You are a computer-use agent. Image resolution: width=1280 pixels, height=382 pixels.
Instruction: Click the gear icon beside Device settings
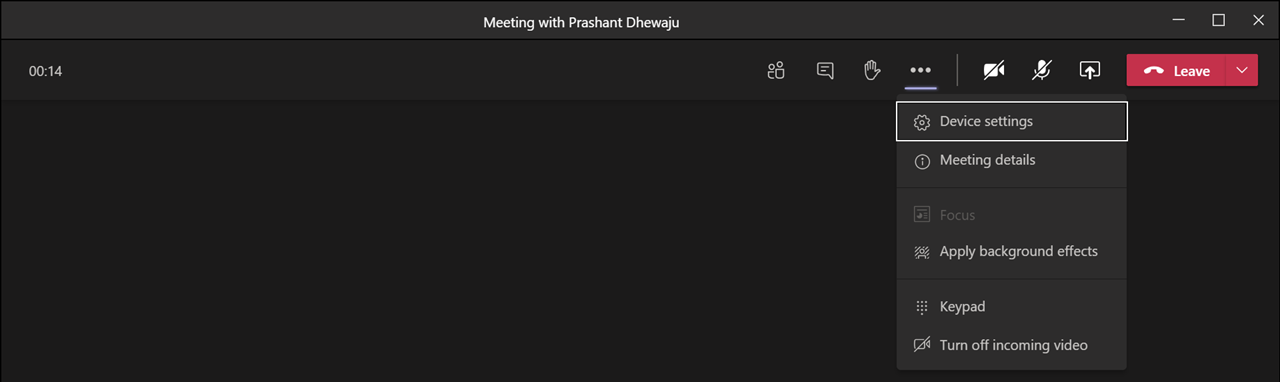(x=922, y=122)
